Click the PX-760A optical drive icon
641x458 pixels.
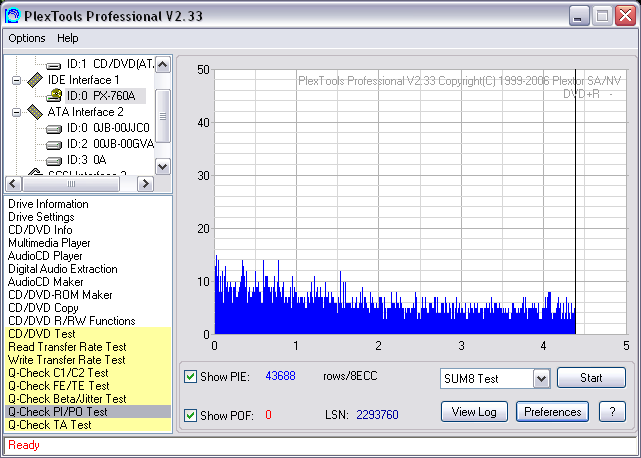click(54, 96)
